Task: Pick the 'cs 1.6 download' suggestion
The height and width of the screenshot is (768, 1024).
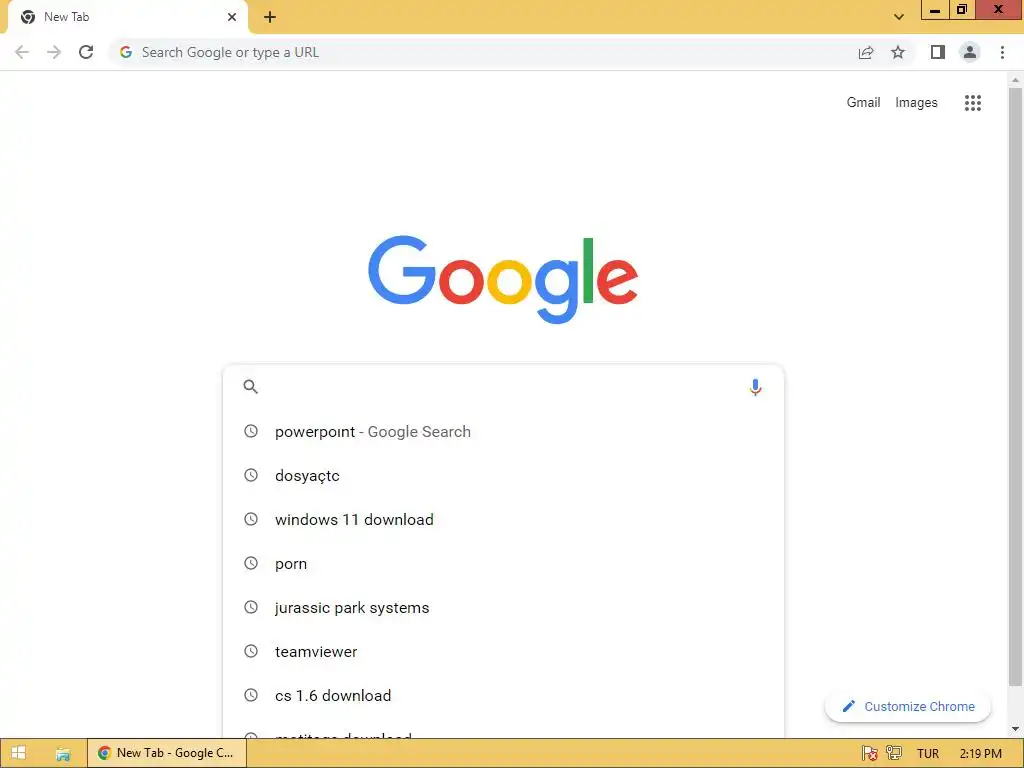Action: (503, 696)
